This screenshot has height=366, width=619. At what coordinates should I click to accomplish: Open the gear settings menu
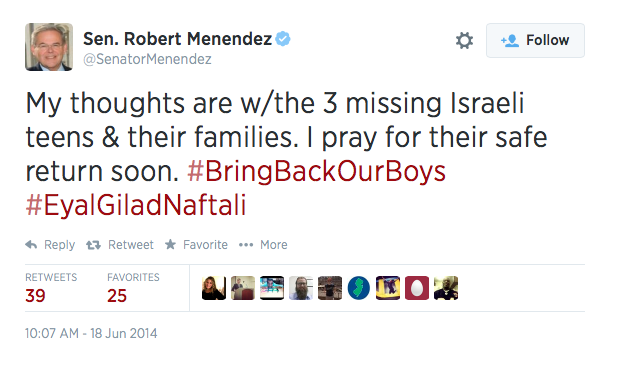click(464, 40)
